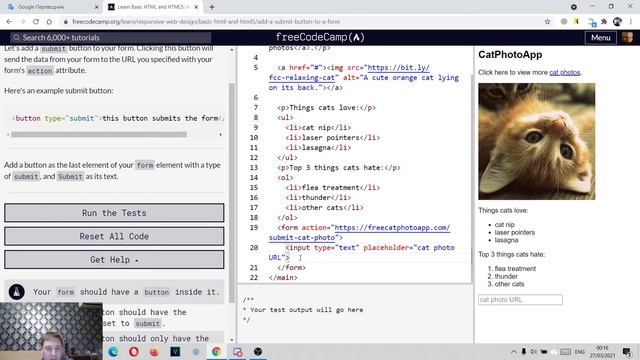This screenshot has width=640, height=360.
Task: Click the cat photo URL input in preview
Action: [520, 300]
